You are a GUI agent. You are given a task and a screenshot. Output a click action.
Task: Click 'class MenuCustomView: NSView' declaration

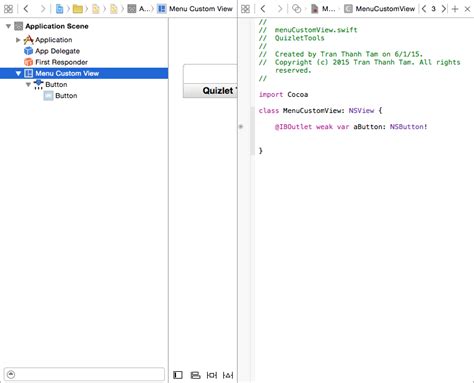tap(320, 111)
